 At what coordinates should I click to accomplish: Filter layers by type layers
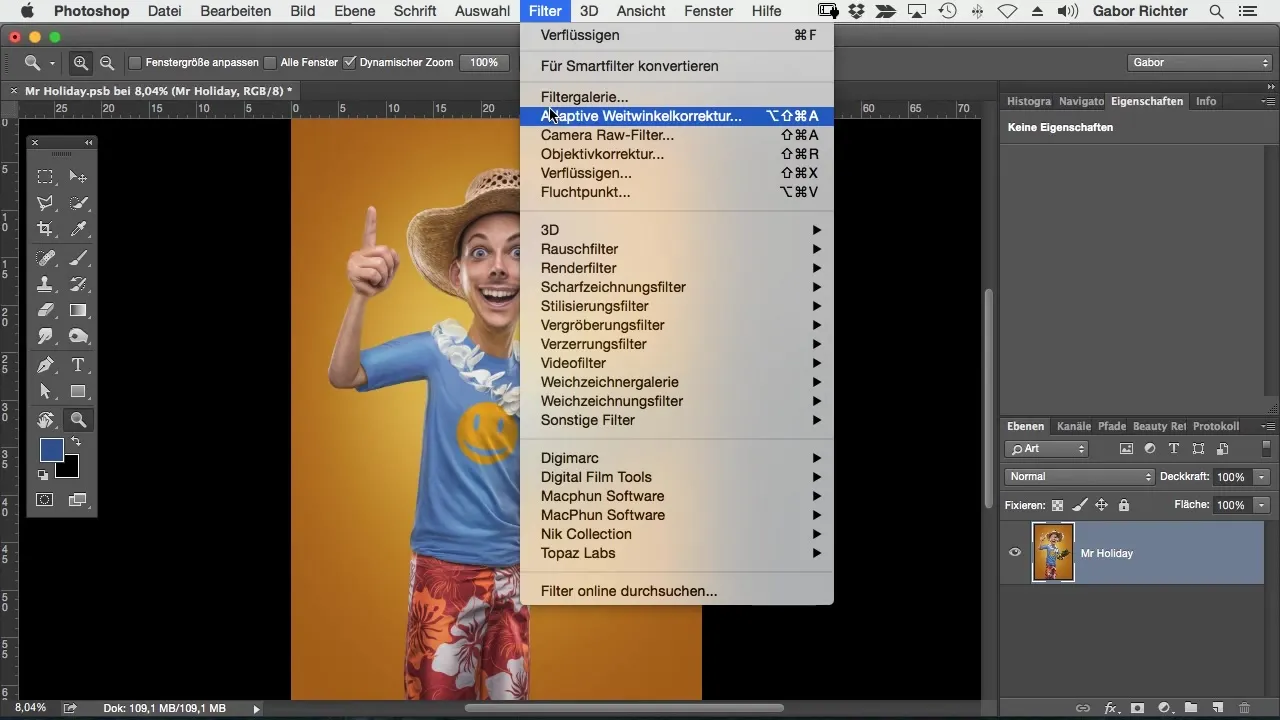pos(1174,449)
